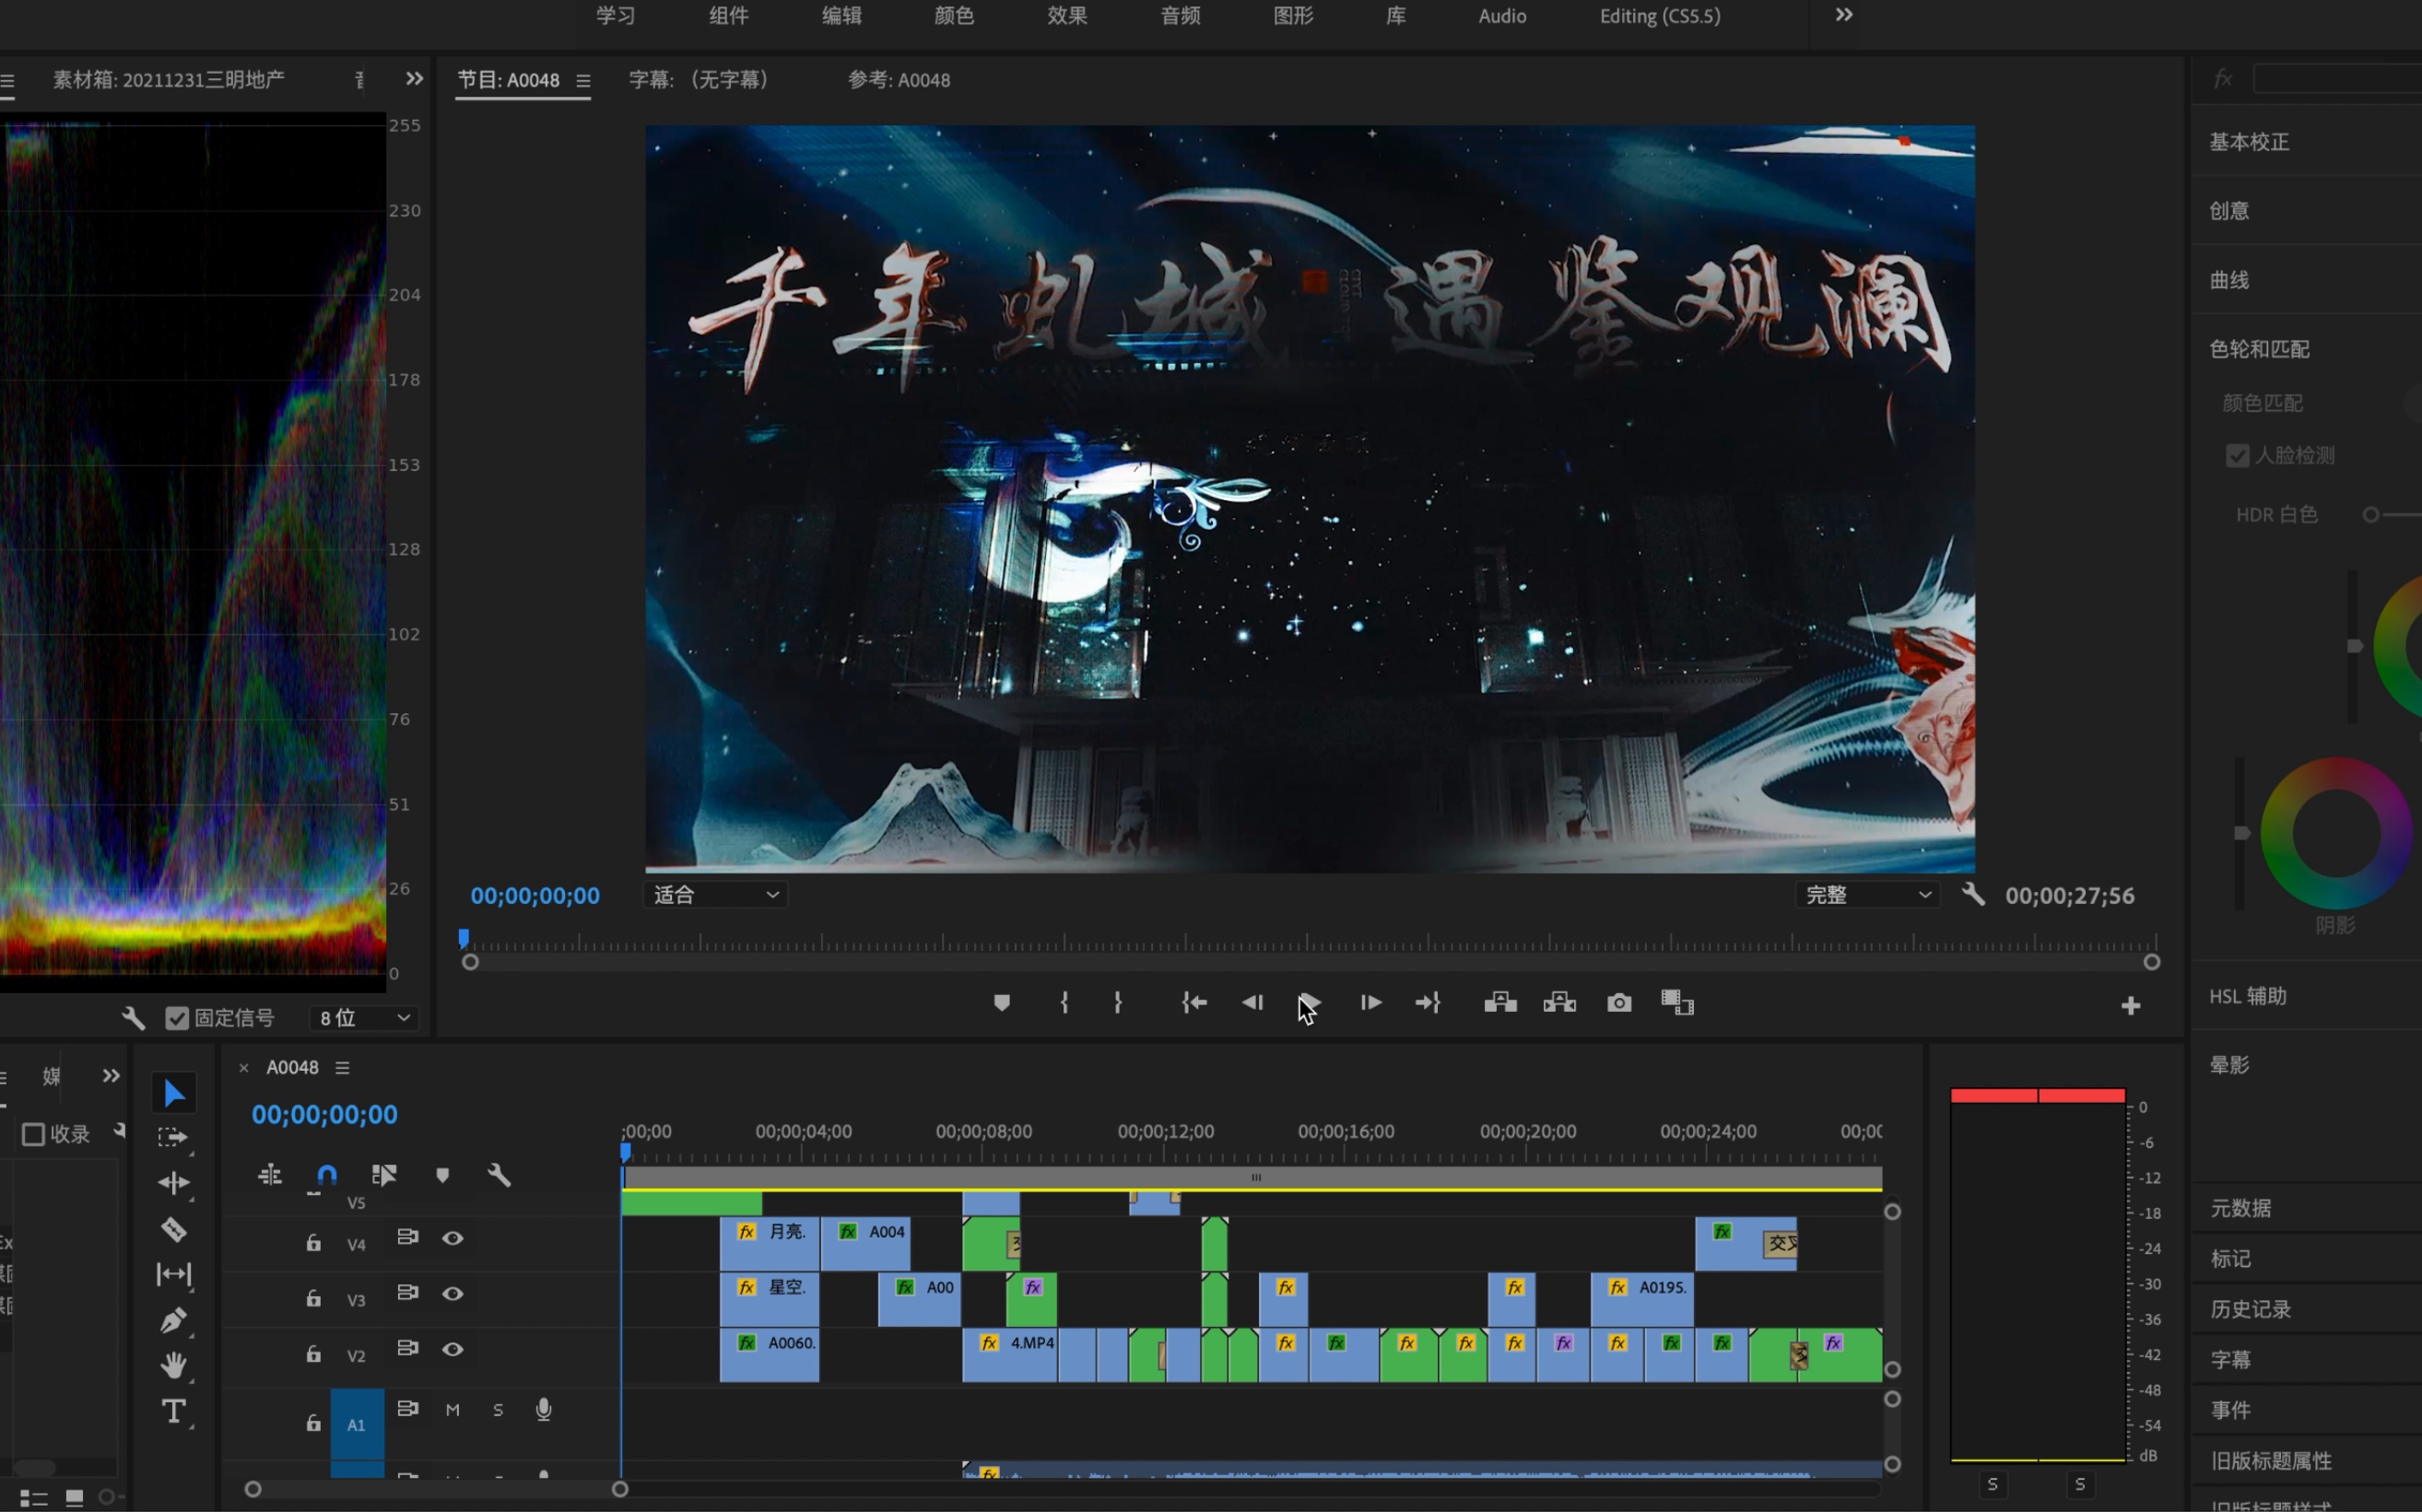
Task: Open the 完整 playback resolution dropdown
Action: (1867, 894)
